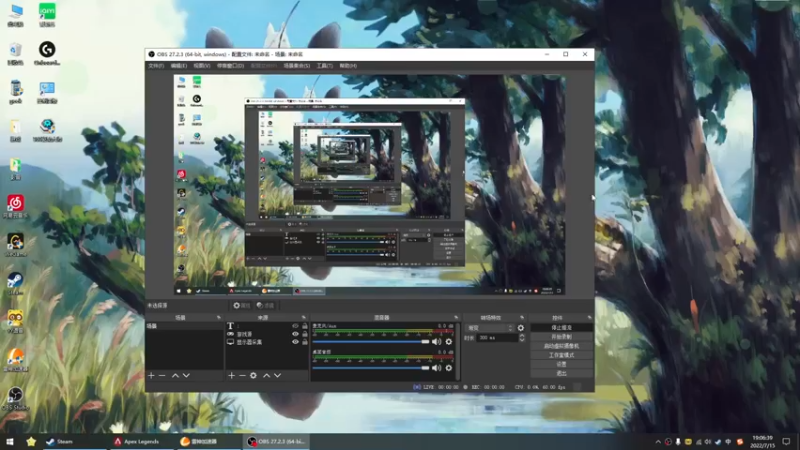Click the Exit button in the Controls panel
The width and height of the screenshot is (800, 450).
point(561,373)
